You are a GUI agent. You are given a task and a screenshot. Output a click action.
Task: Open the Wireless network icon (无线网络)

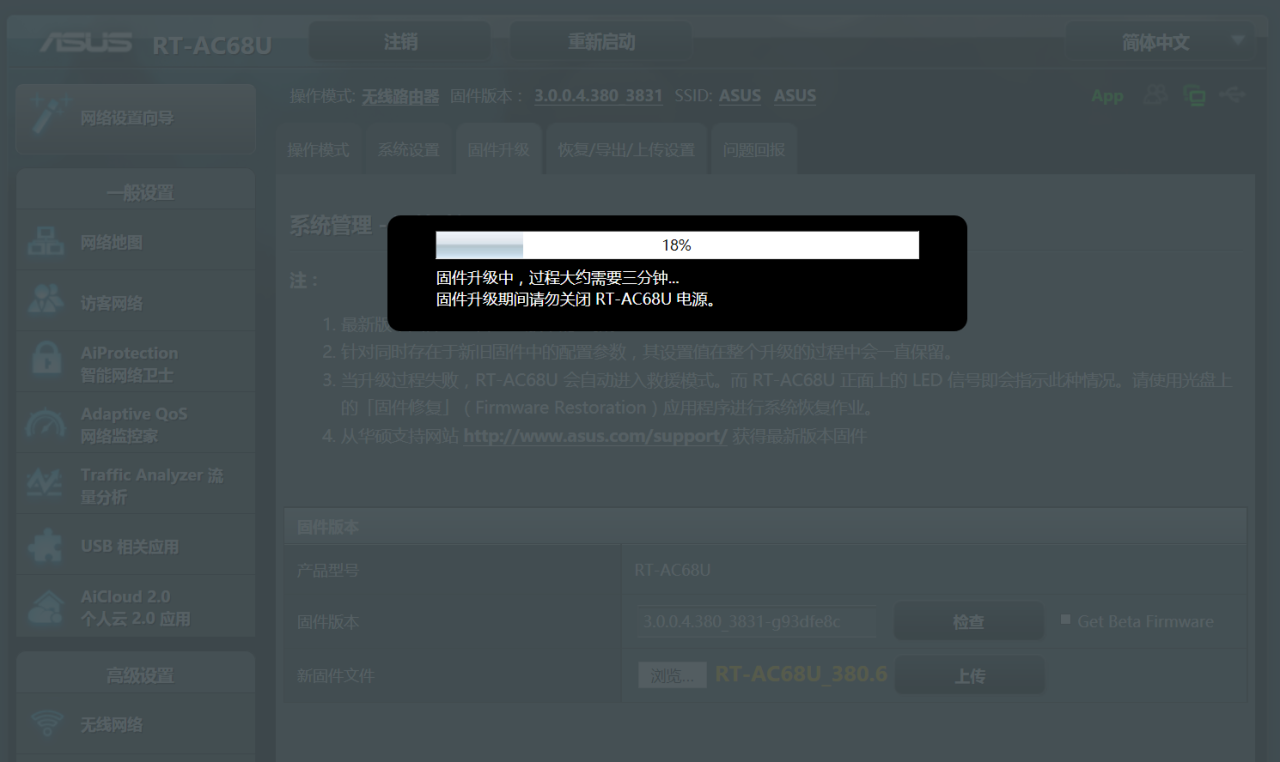pos(46,724)
